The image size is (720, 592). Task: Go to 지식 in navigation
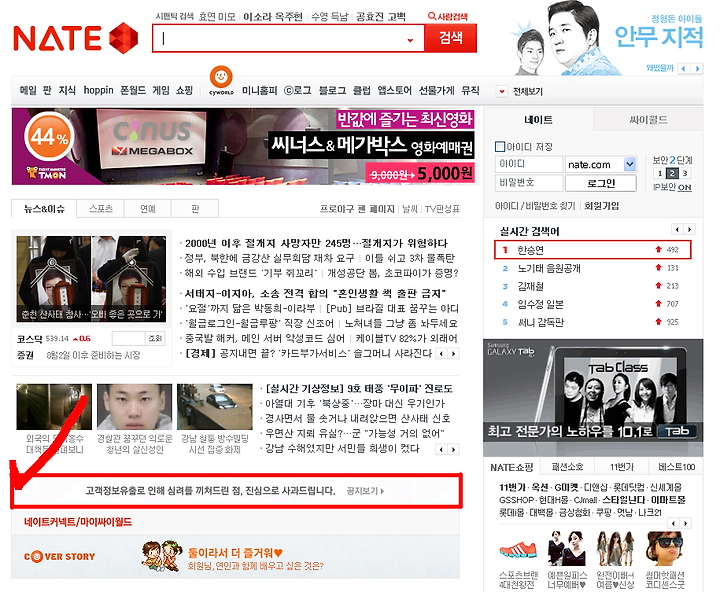[x=67, y=90]
